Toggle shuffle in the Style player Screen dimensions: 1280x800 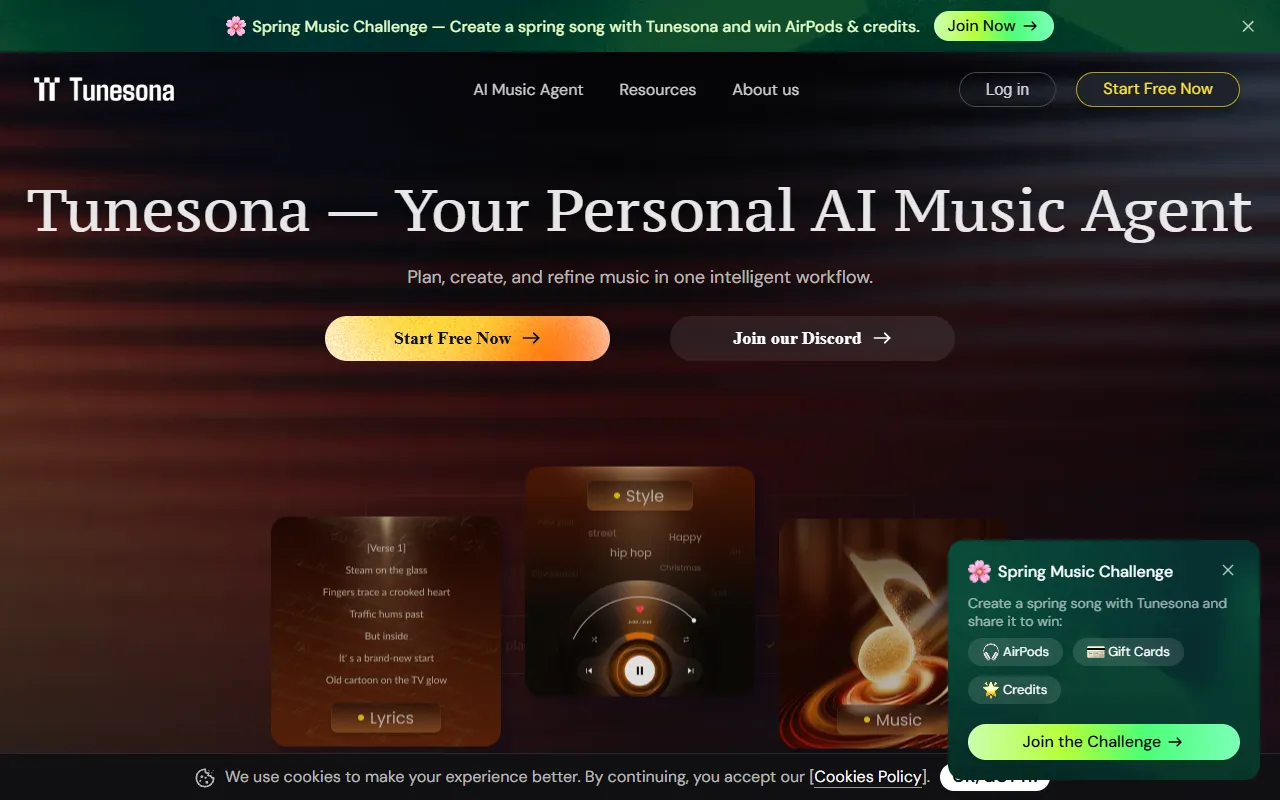[595, 639]
